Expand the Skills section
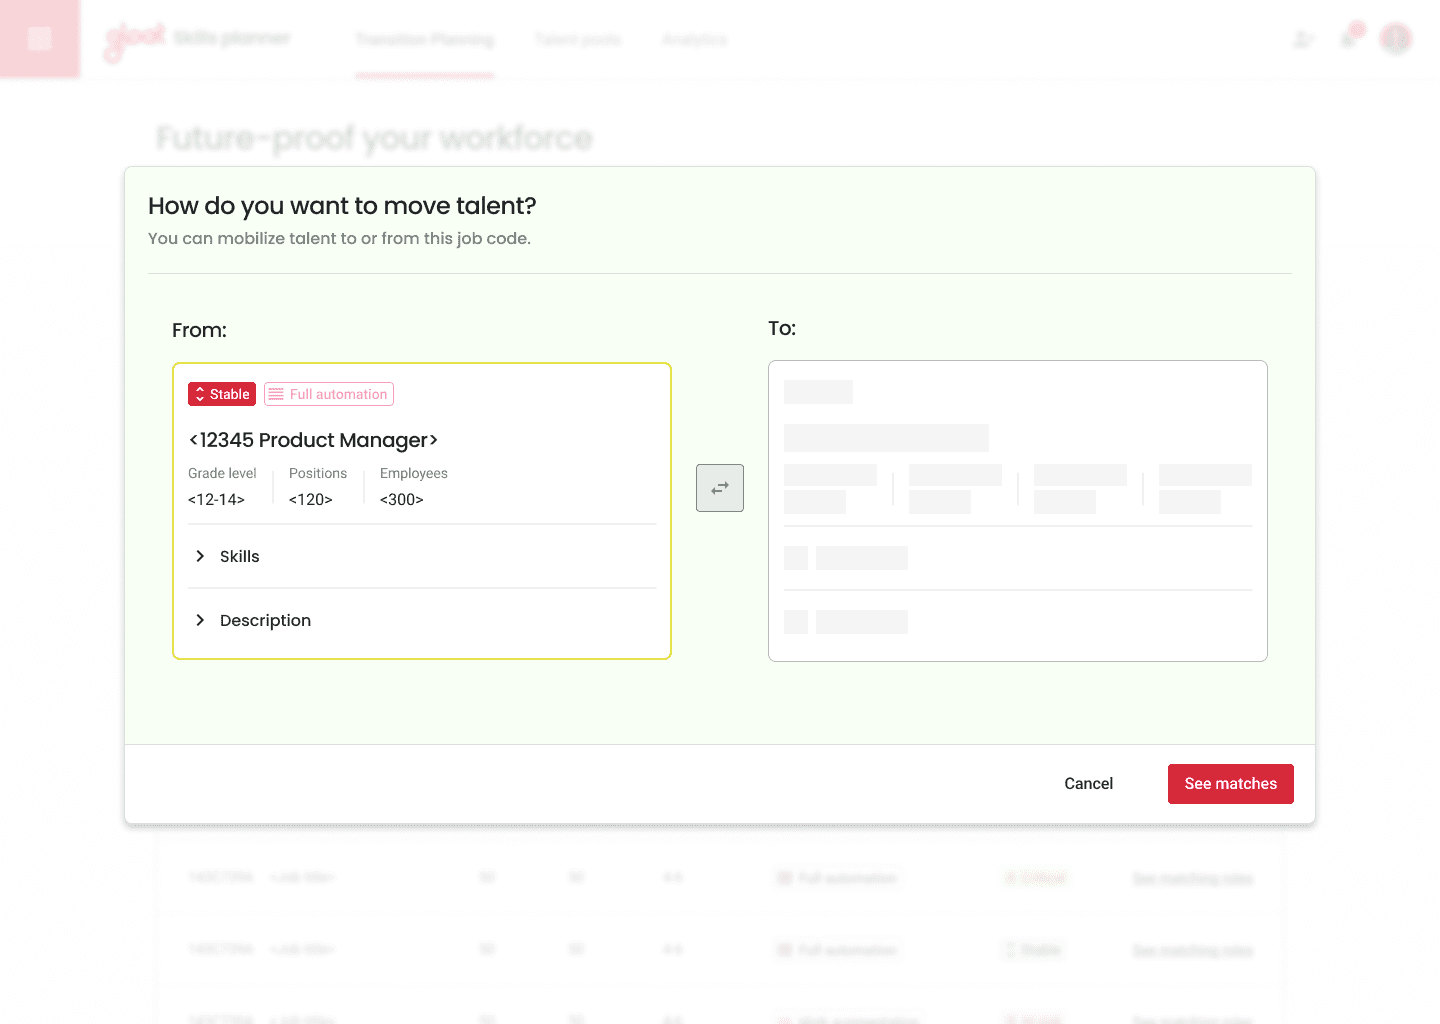This screenshot has width=1440, height=1024. click(422, 556)
